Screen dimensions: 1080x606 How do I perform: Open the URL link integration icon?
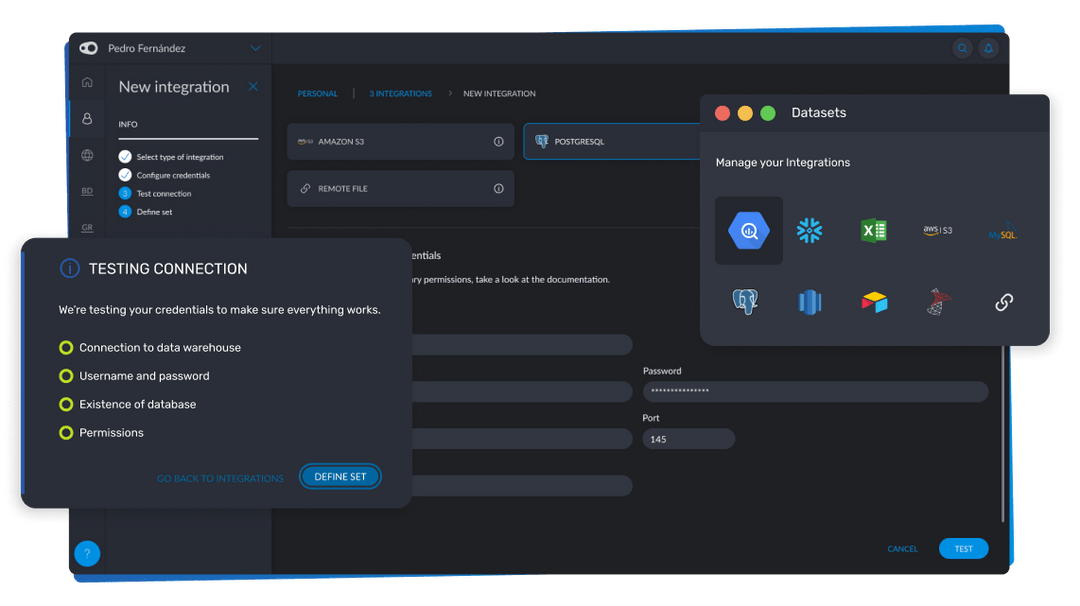point(1003,300)
